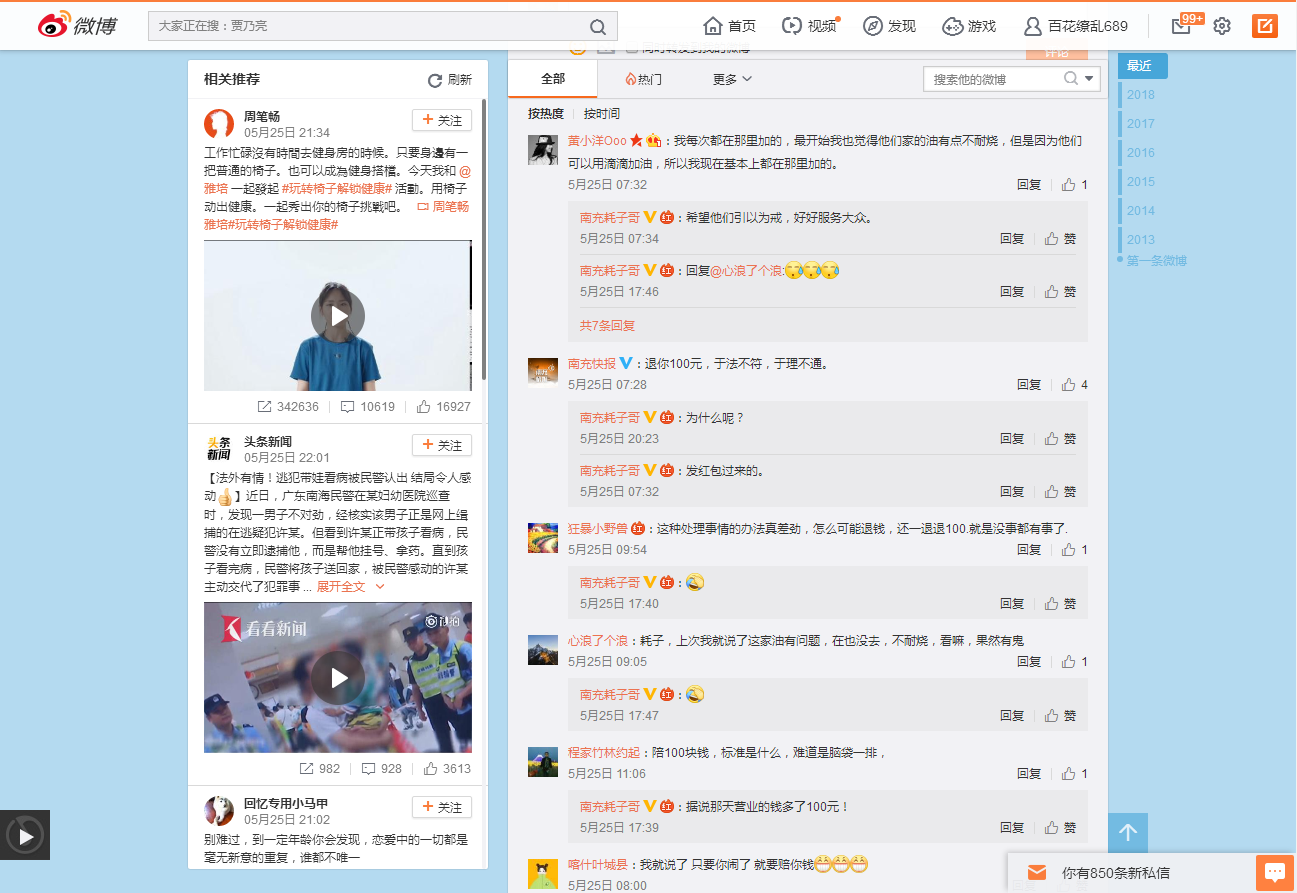
Task: Open the search box dropdown arrow
Action: 1090,79
